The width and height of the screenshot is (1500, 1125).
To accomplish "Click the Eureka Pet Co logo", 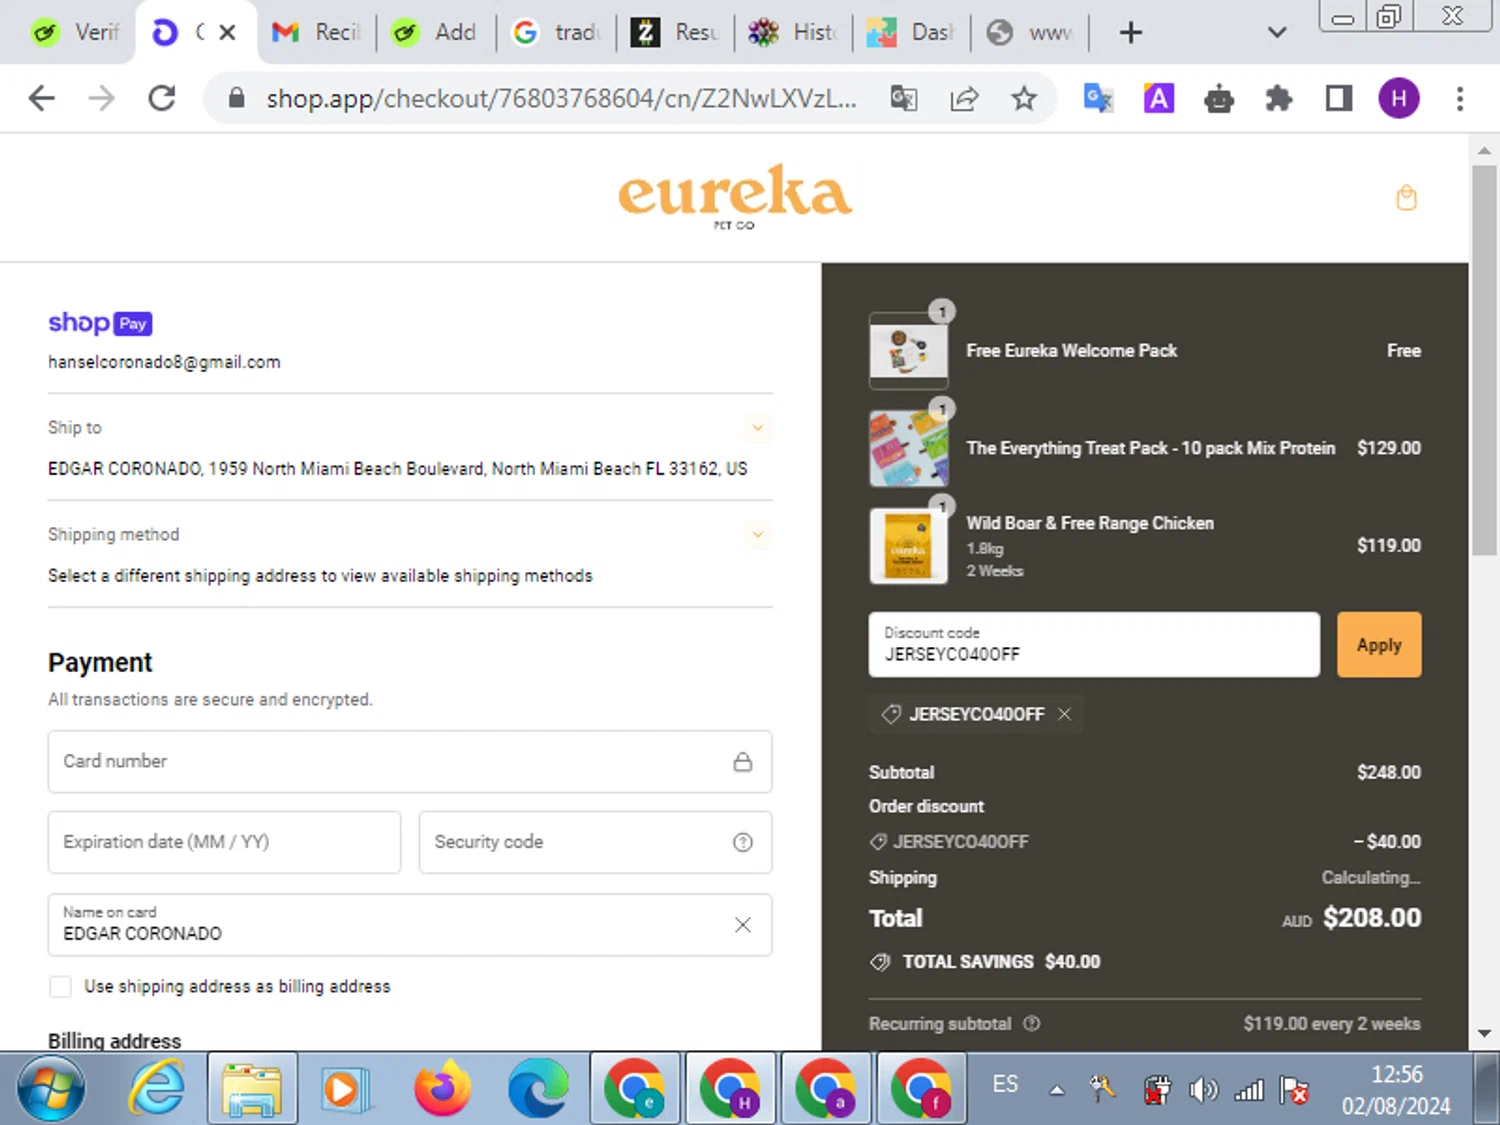I will (x=735, y=197).
